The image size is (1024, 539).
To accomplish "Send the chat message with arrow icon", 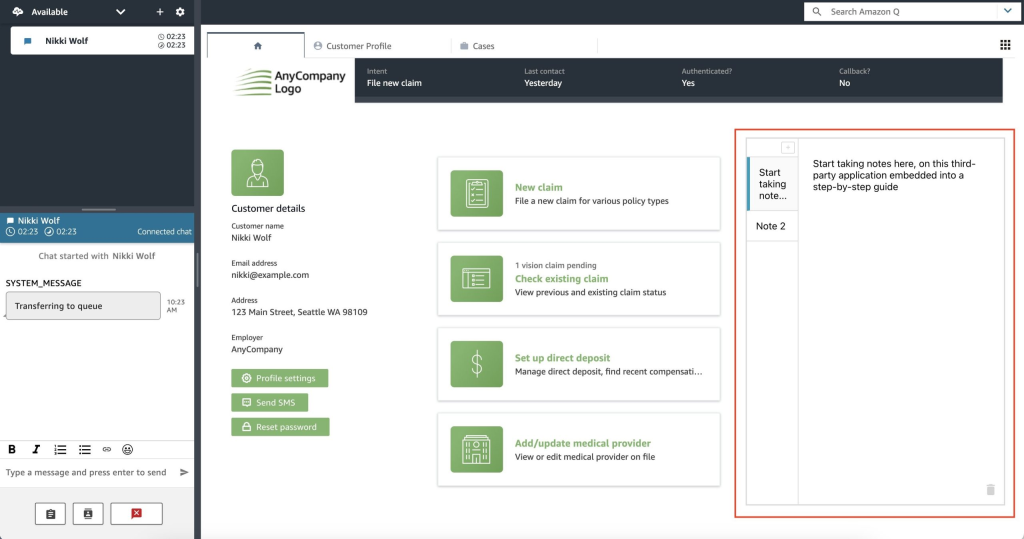I will tap(184, 472).
